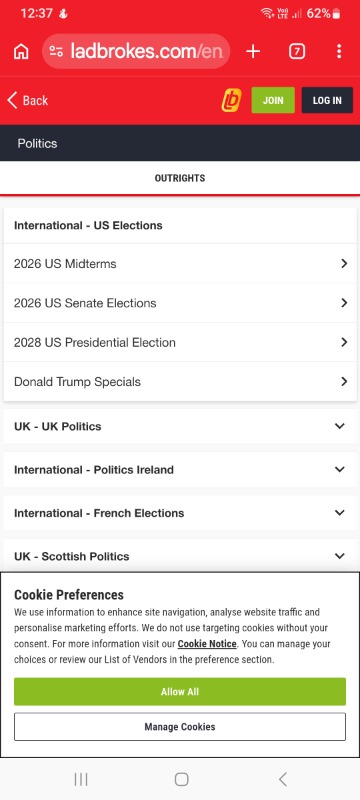
Task: Expand International - French Elections section
Action: coord(180,513)
